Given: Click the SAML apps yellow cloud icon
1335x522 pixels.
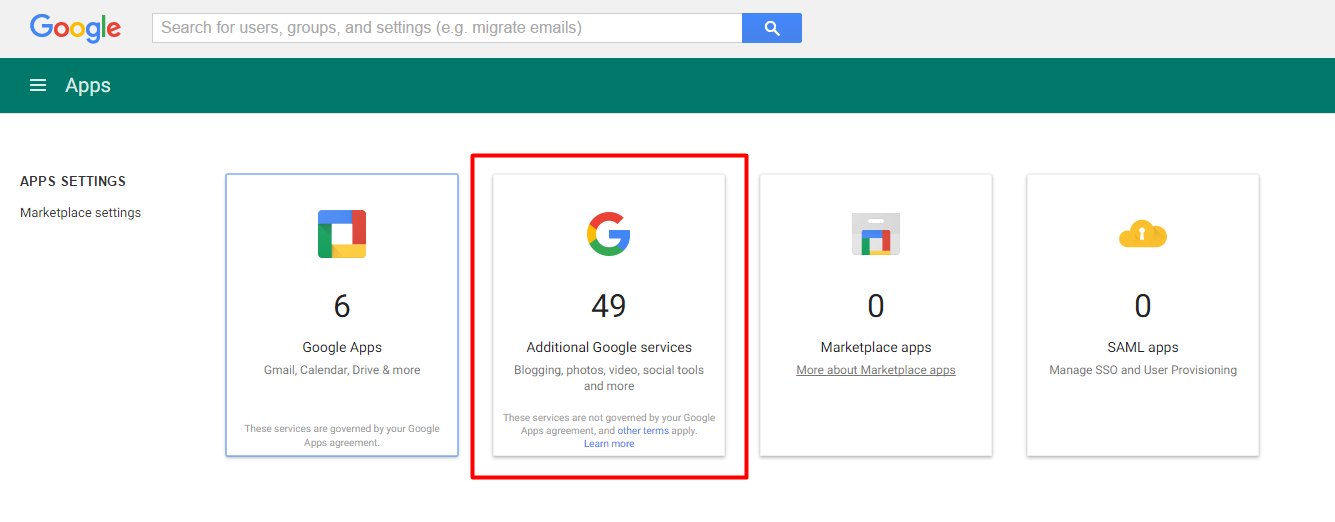Looking at the screenshot, I should point(1143,235).
